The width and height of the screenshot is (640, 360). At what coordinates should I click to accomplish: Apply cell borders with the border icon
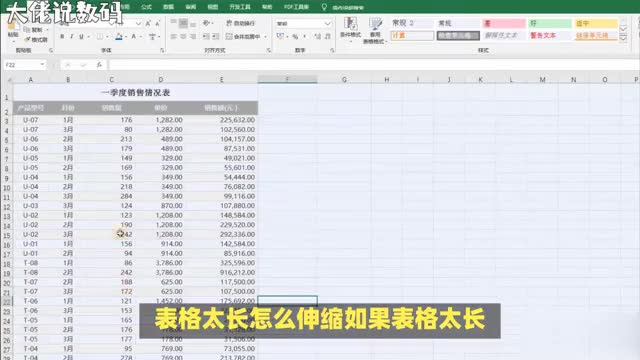click(100, 37)
